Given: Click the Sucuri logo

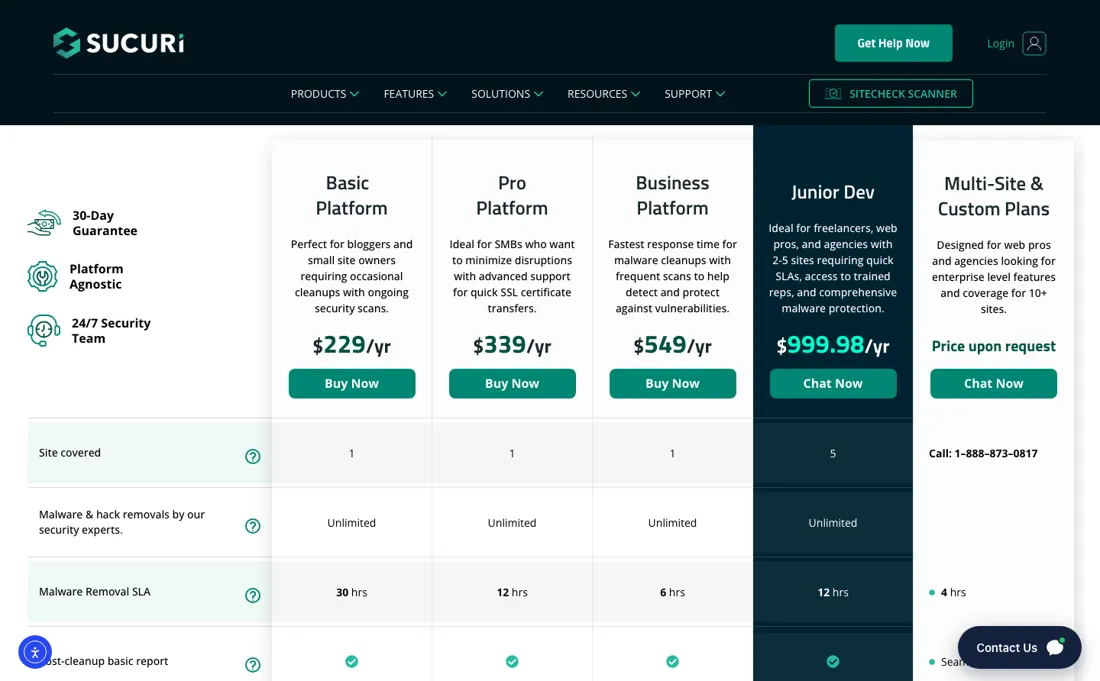Looking at the screenshot, I should (x=119, y=43).
